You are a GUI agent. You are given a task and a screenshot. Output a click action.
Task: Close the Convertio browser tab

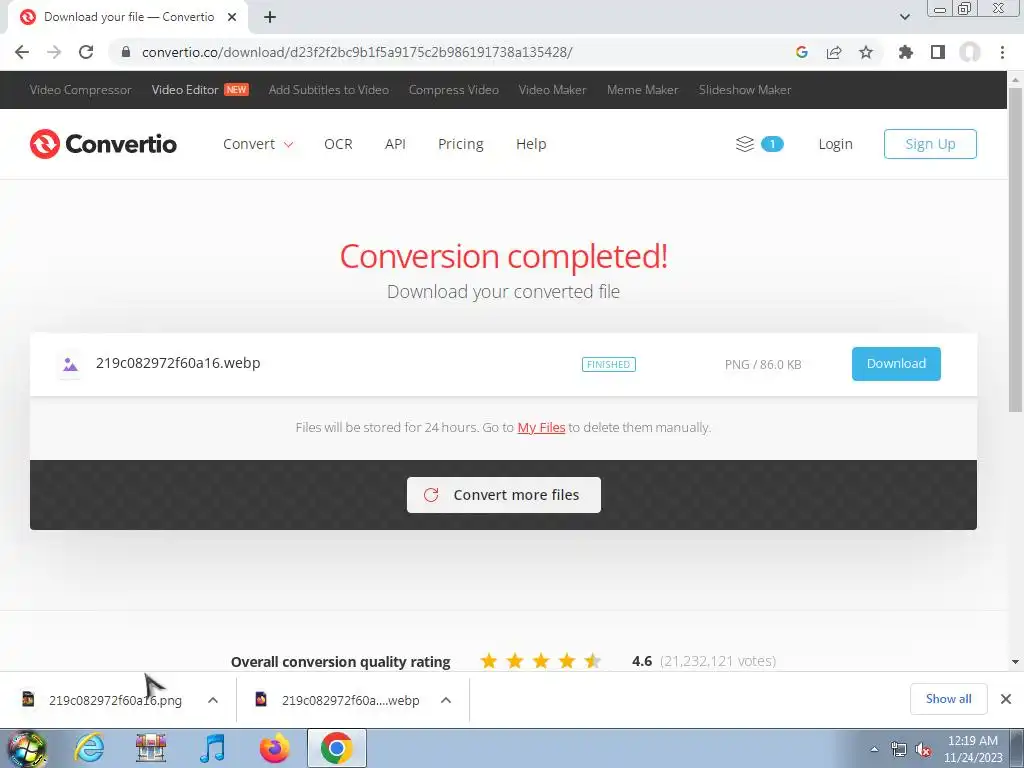click(x=232, y=17)
